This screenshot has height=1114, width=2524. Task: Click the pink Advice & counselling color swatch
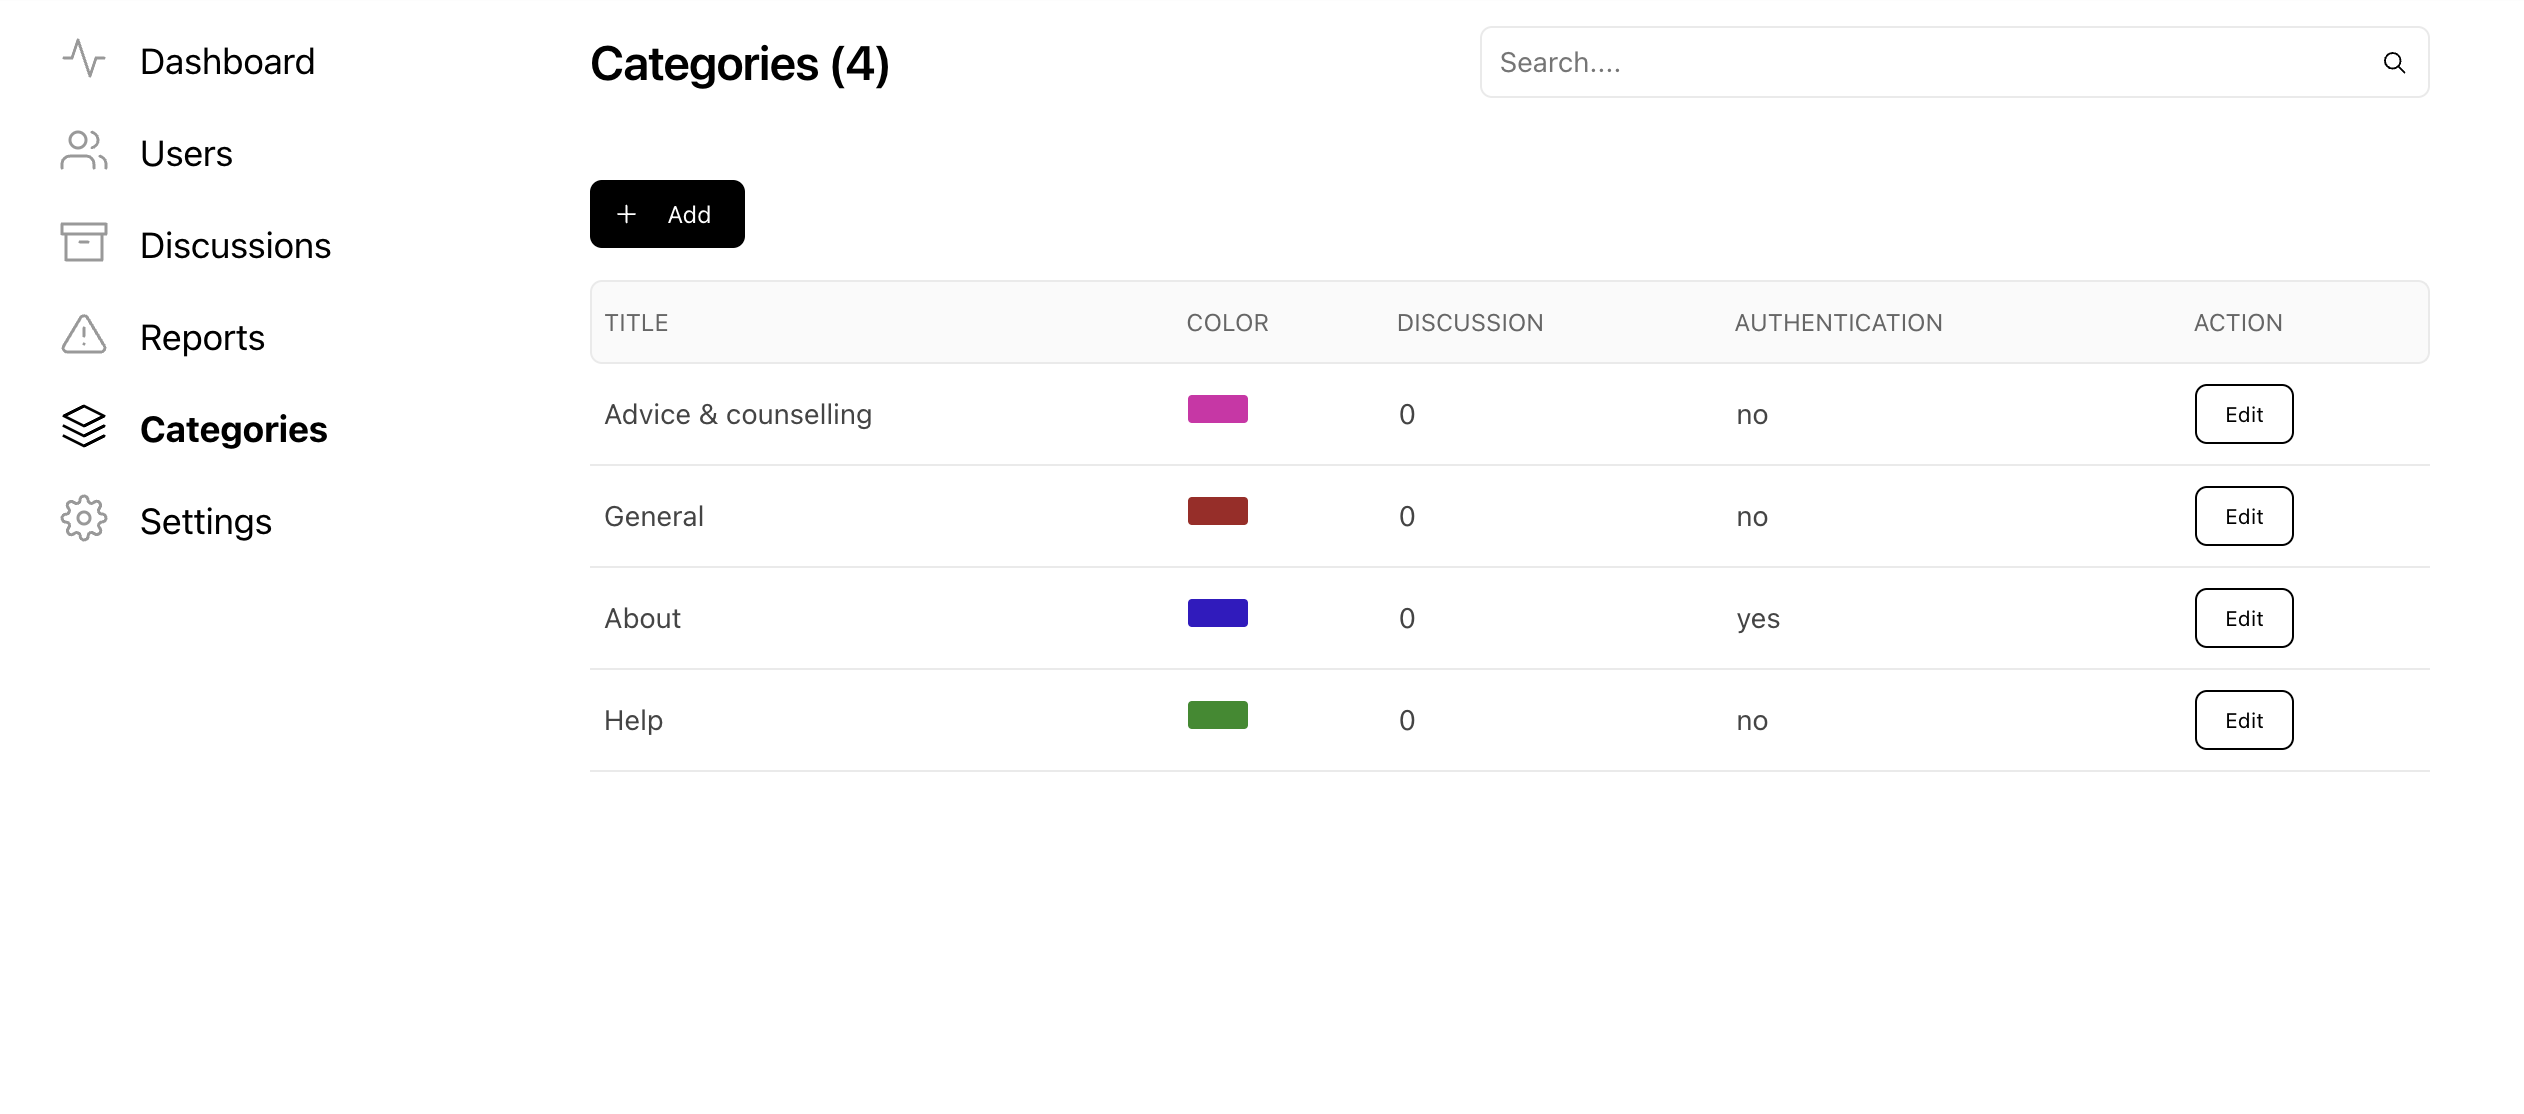pyautogui.click(x=1217, y=410)
